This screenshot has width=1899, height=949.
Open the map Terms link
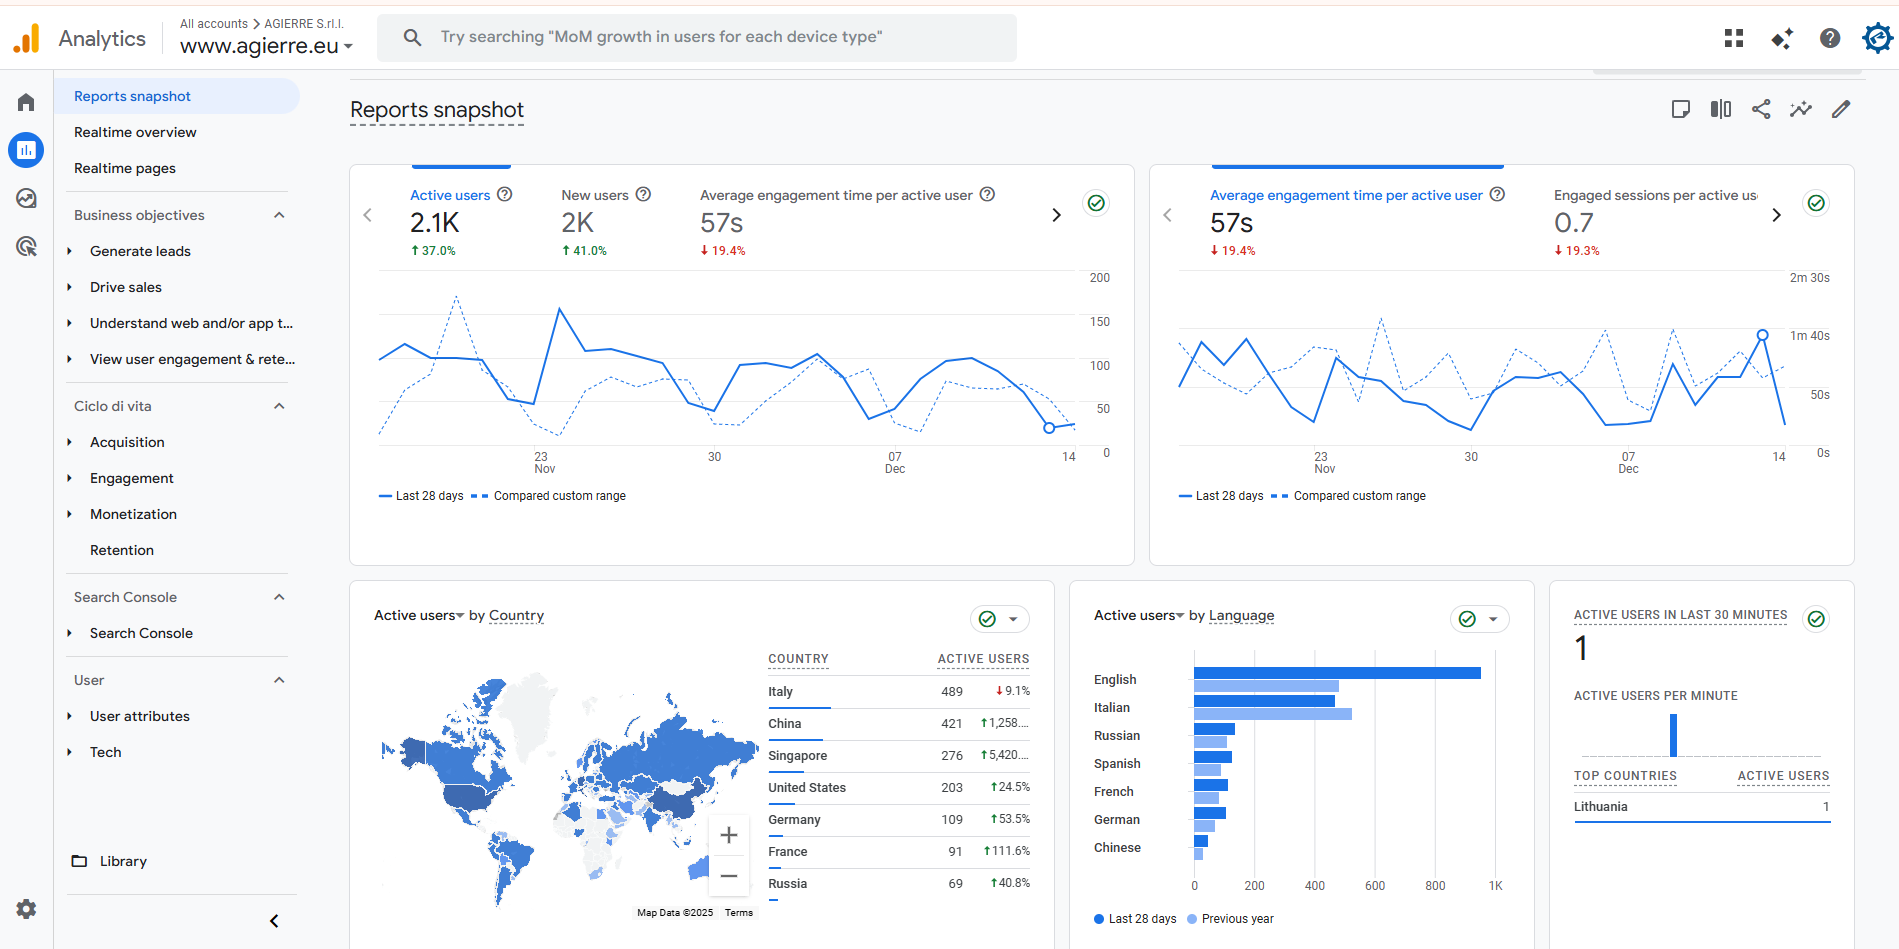coord(739,912)
